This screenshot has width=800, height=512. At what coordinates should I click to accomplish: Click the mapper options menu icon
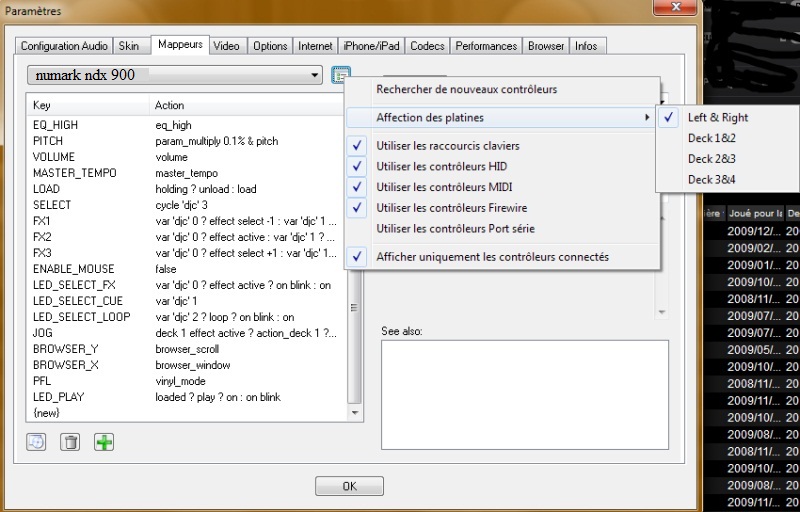(341, 75)
